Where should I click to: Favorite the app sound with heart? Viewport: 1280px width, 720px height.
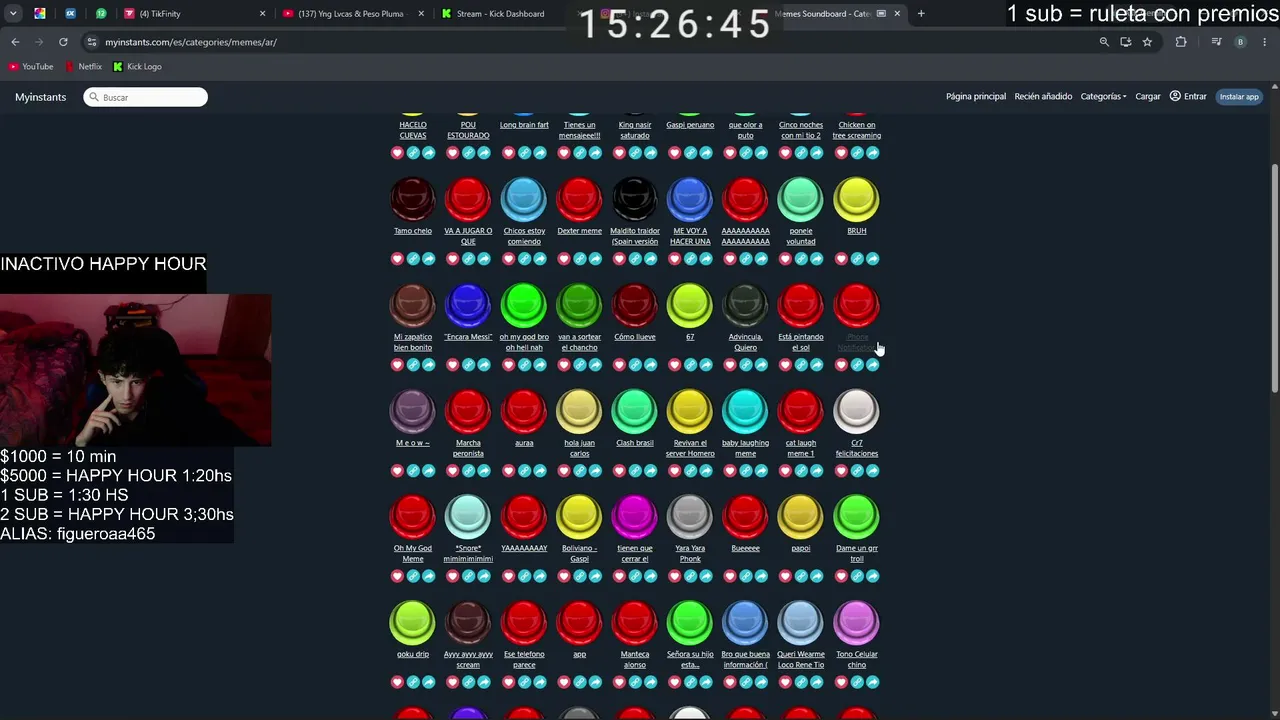pos(564,682)
